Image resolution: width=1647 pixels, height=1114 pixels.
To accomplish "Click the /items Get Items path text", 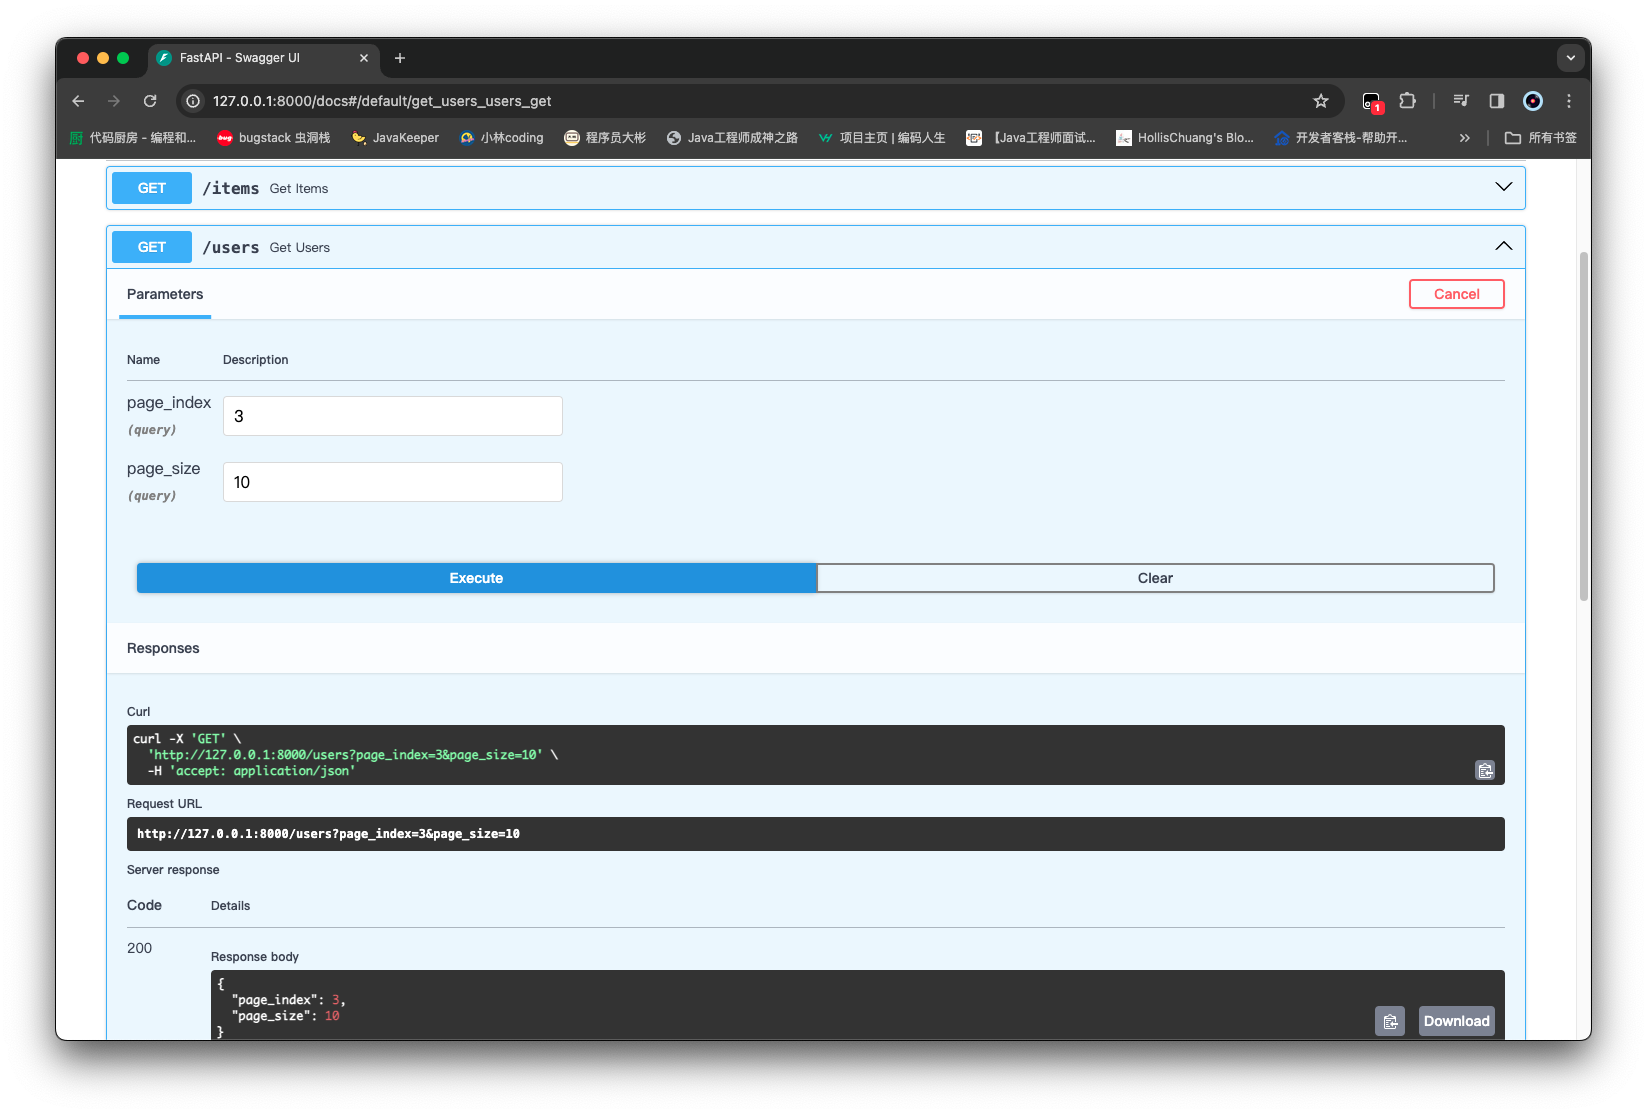I will 265,188.
